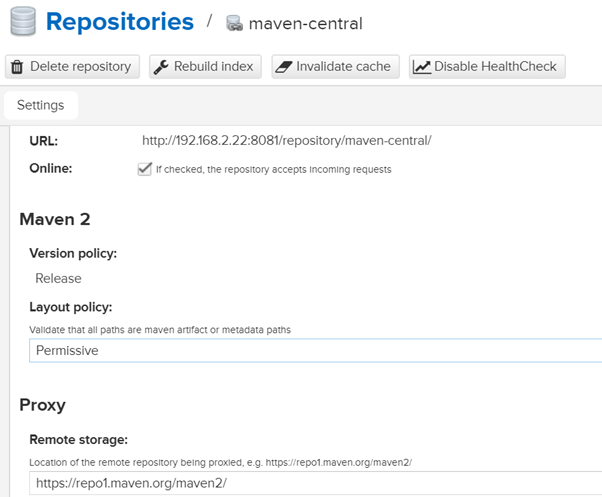Click the Disable HealthCheck button label
This screenshot has width=602, height=497.
495,66
